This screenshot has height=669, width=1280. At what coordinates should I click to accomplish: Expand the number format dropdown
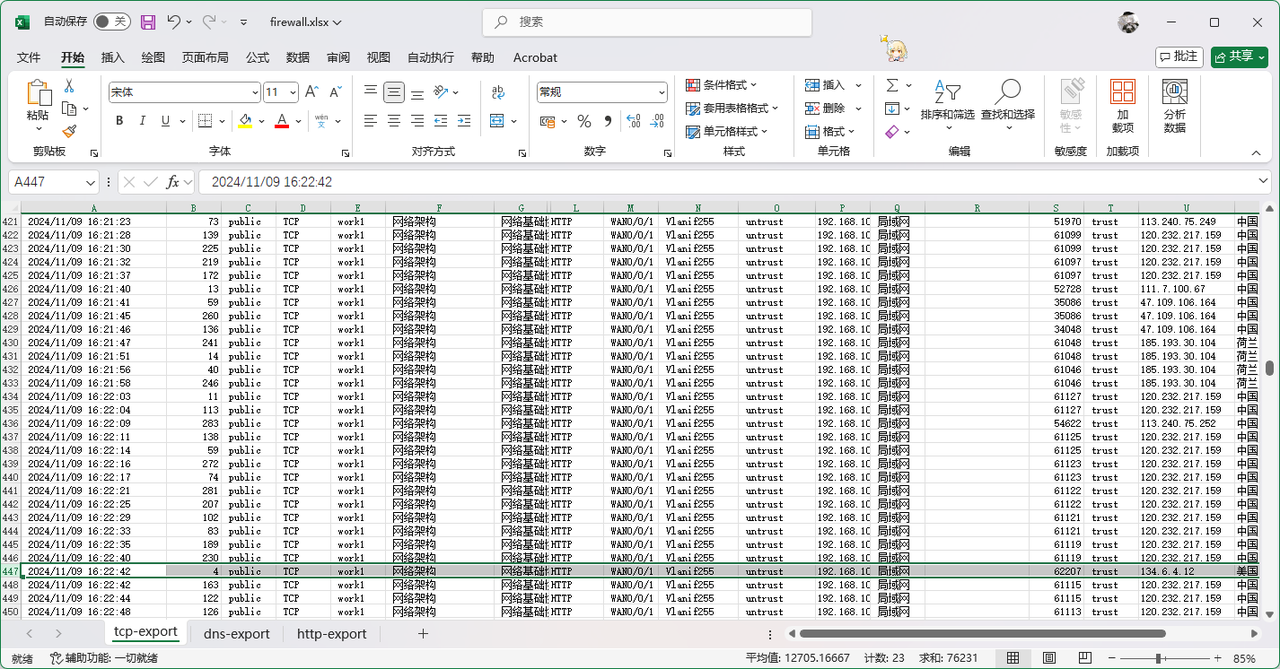[x=661, y=92]
